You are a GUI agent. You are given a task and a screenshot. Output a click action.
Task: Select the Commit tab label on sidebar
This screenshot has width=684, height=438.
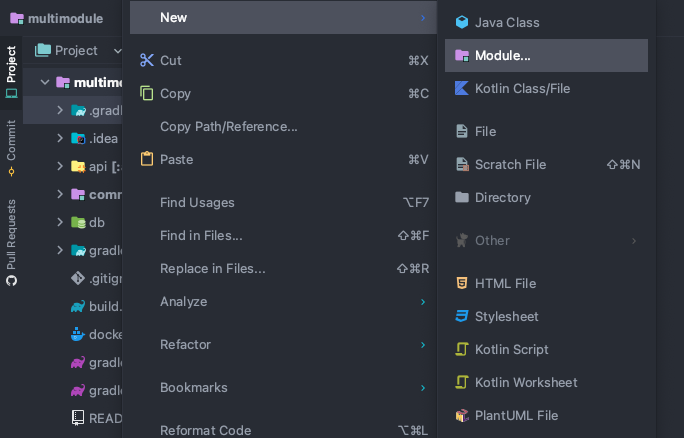[11, 140]
